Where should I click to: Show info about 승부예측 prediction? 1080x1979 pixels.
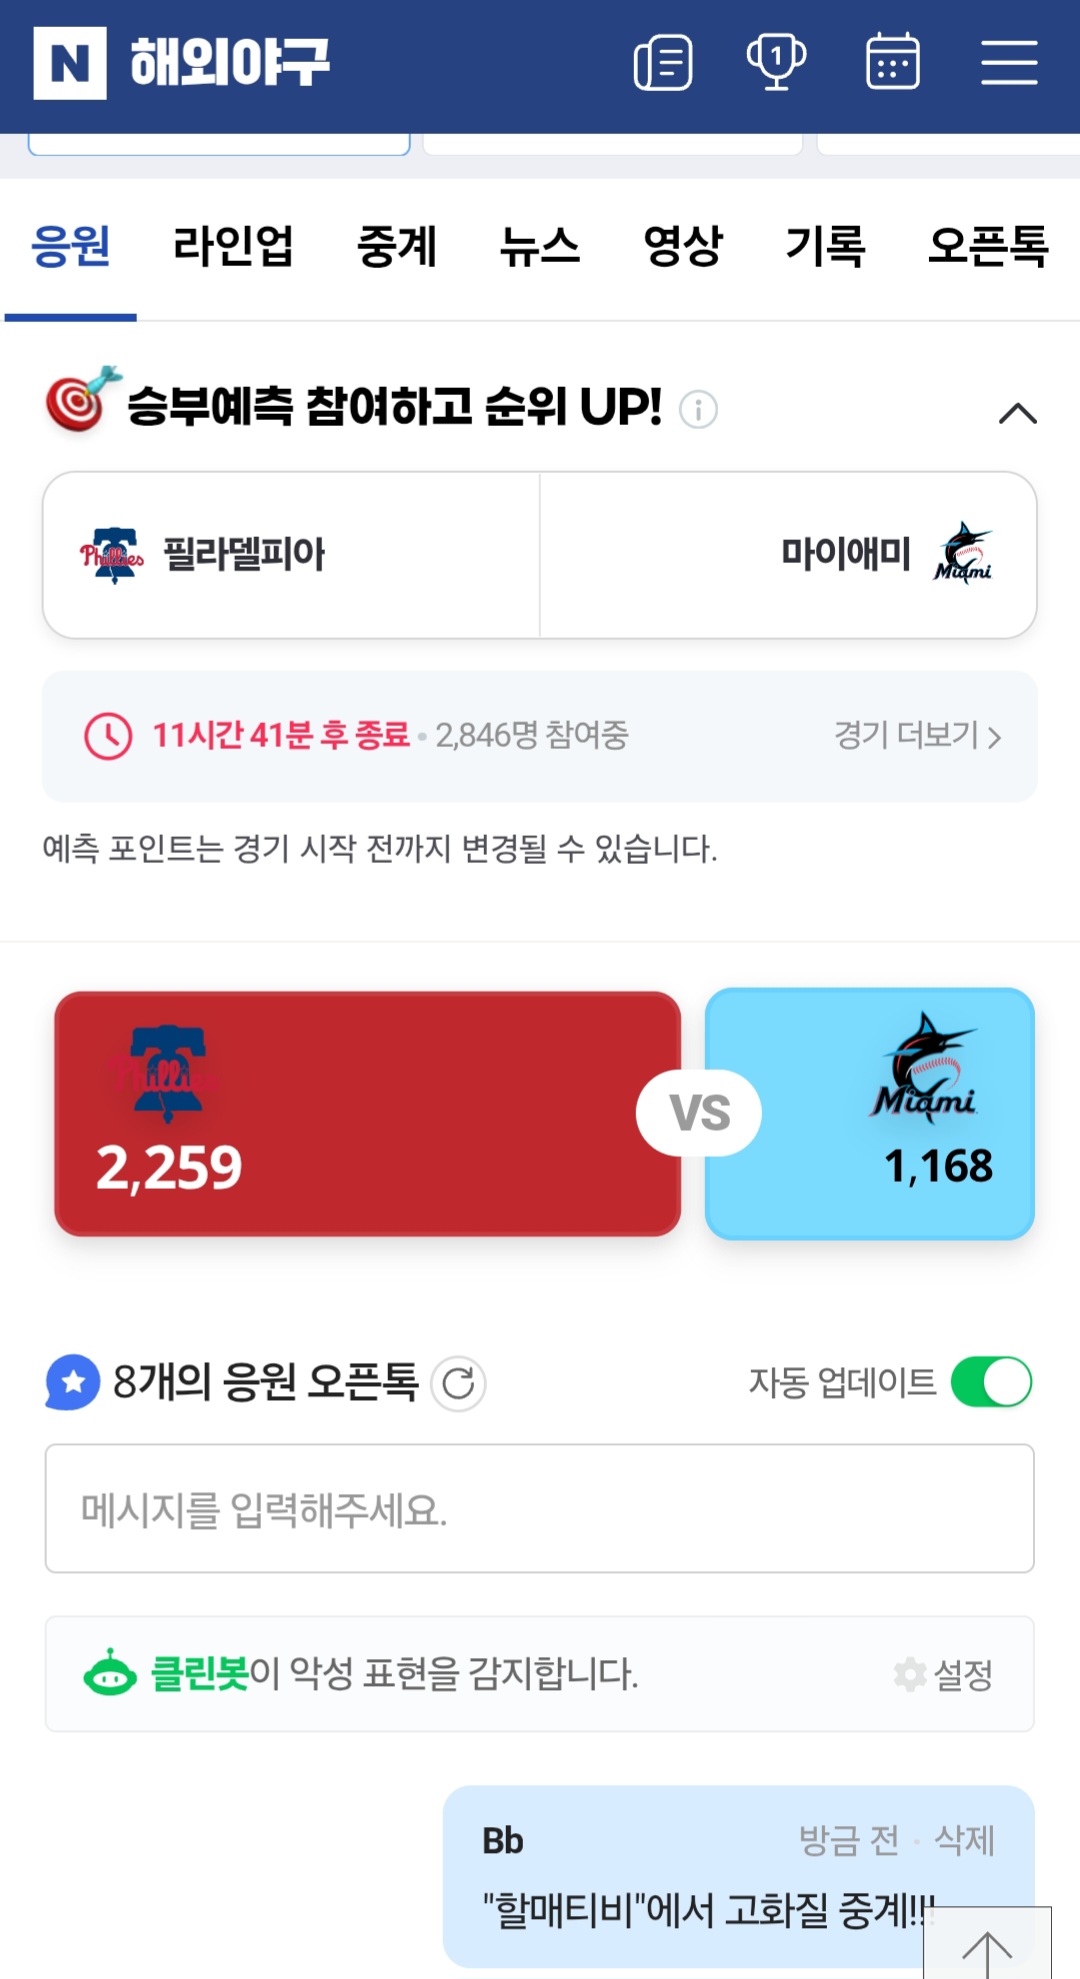698,409
